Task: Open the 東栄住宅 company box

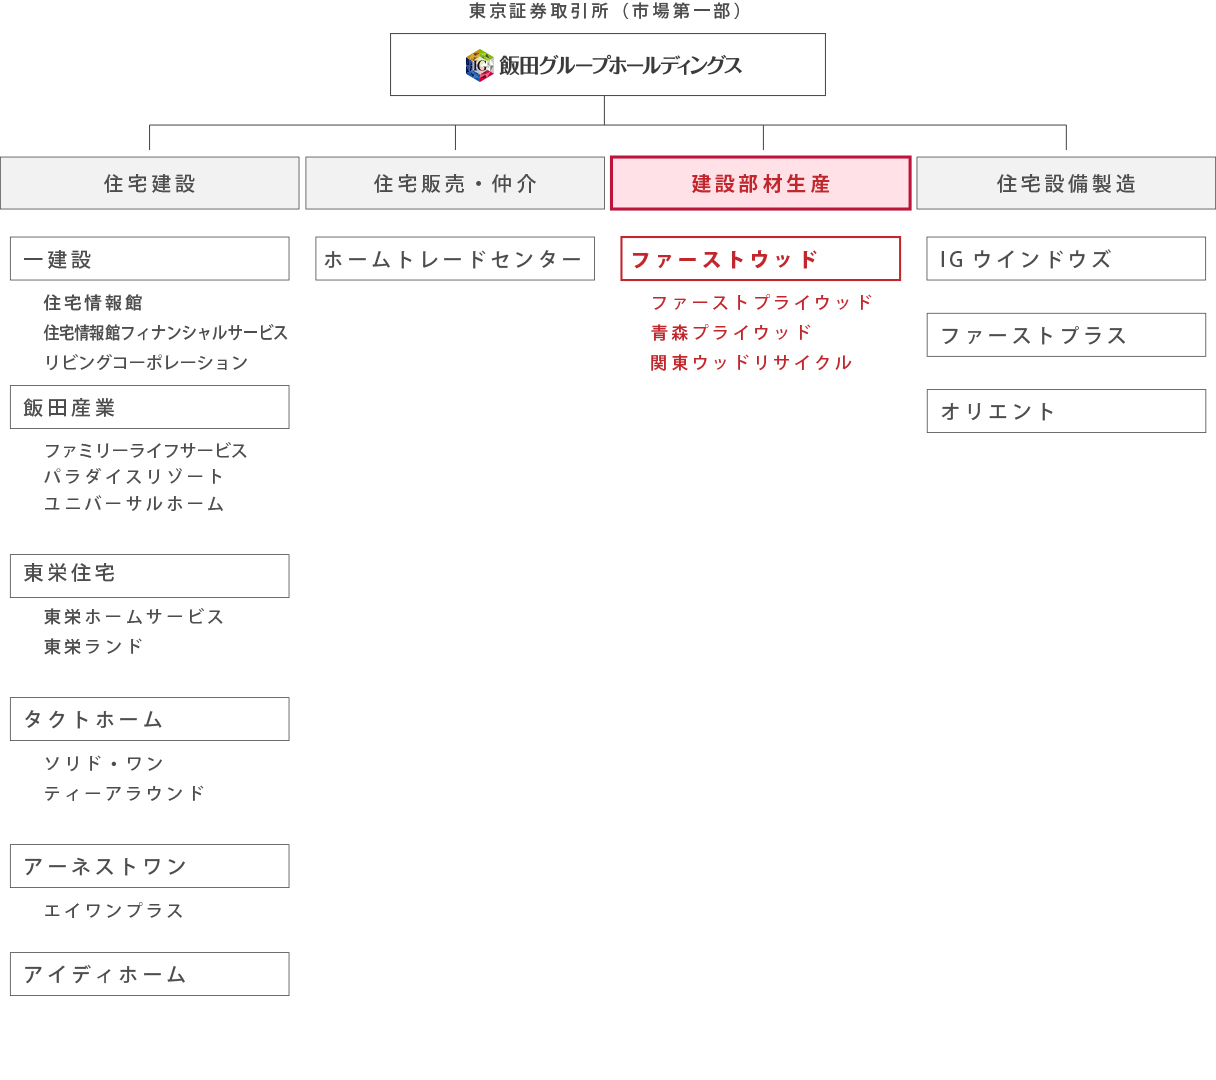Action: (x=150, y=576)
